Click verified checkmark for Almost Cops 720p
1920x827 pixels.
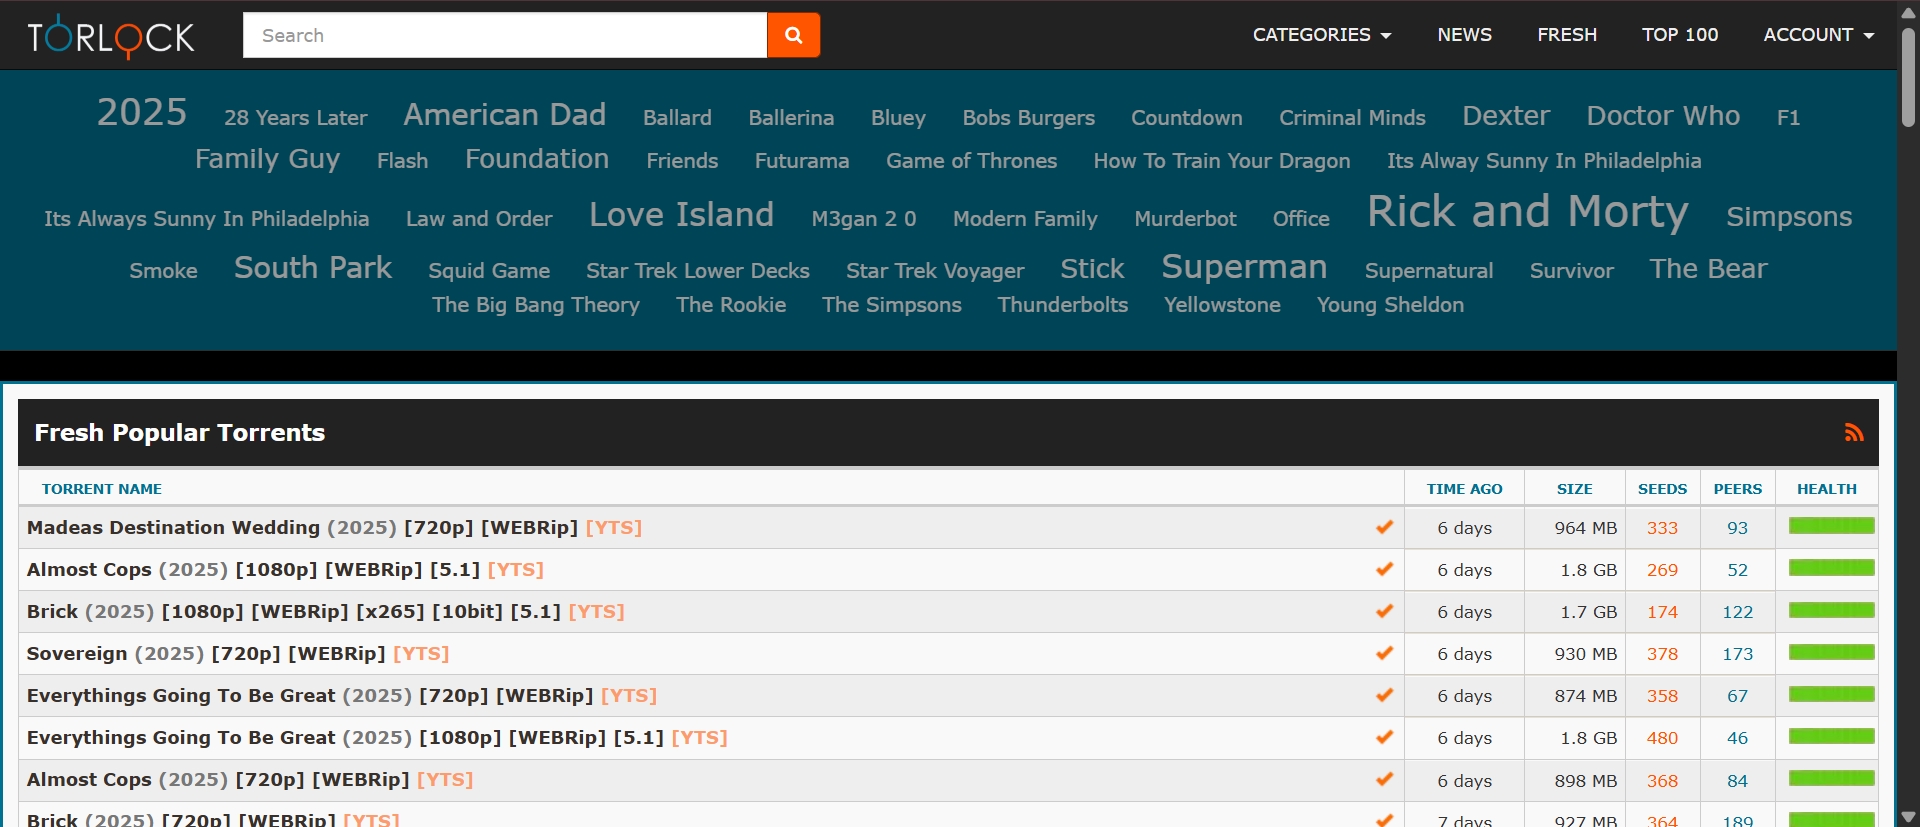pyautogui.click(x=1384, y=779)
